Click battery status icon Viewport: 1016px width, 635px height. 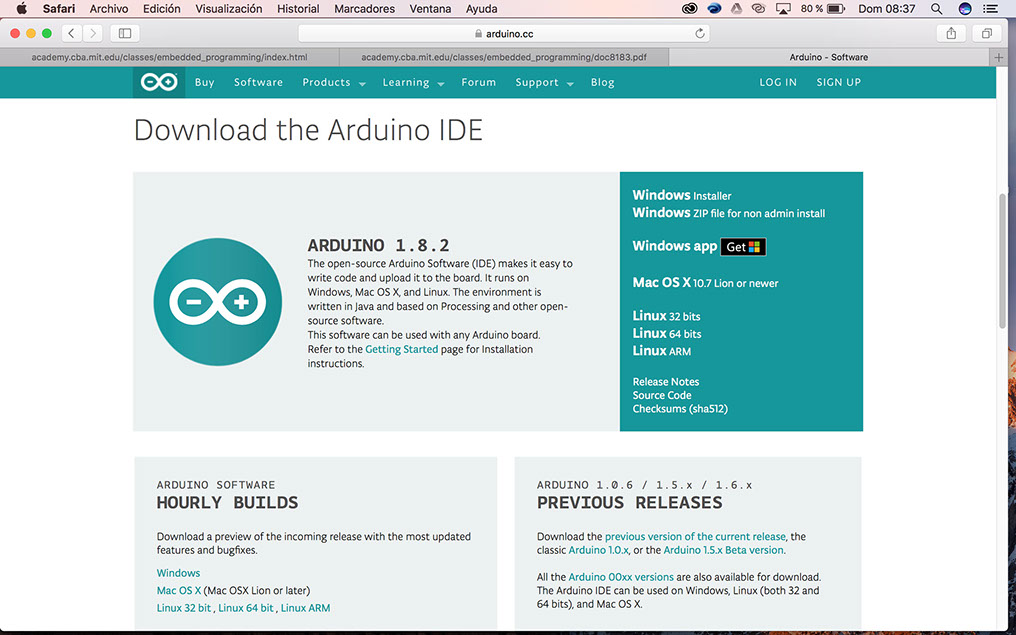836,8
